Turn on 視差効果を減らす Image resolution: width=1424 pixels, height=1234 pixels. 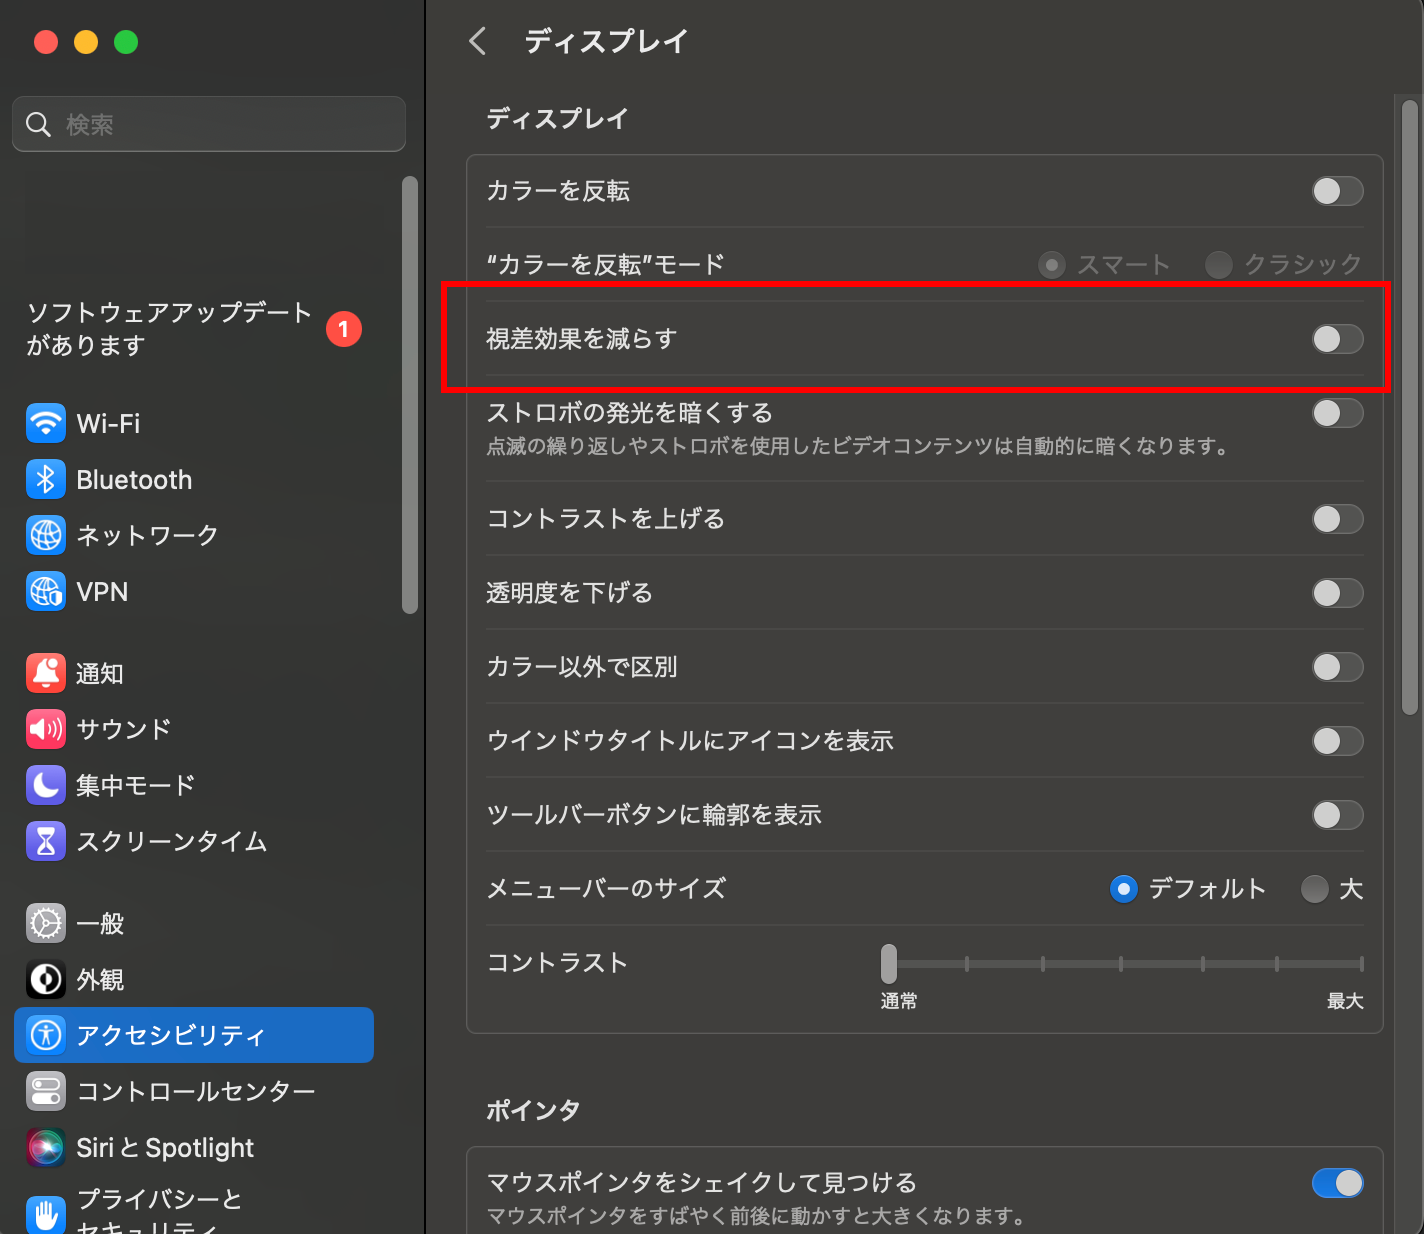(x=1337, y=339)
